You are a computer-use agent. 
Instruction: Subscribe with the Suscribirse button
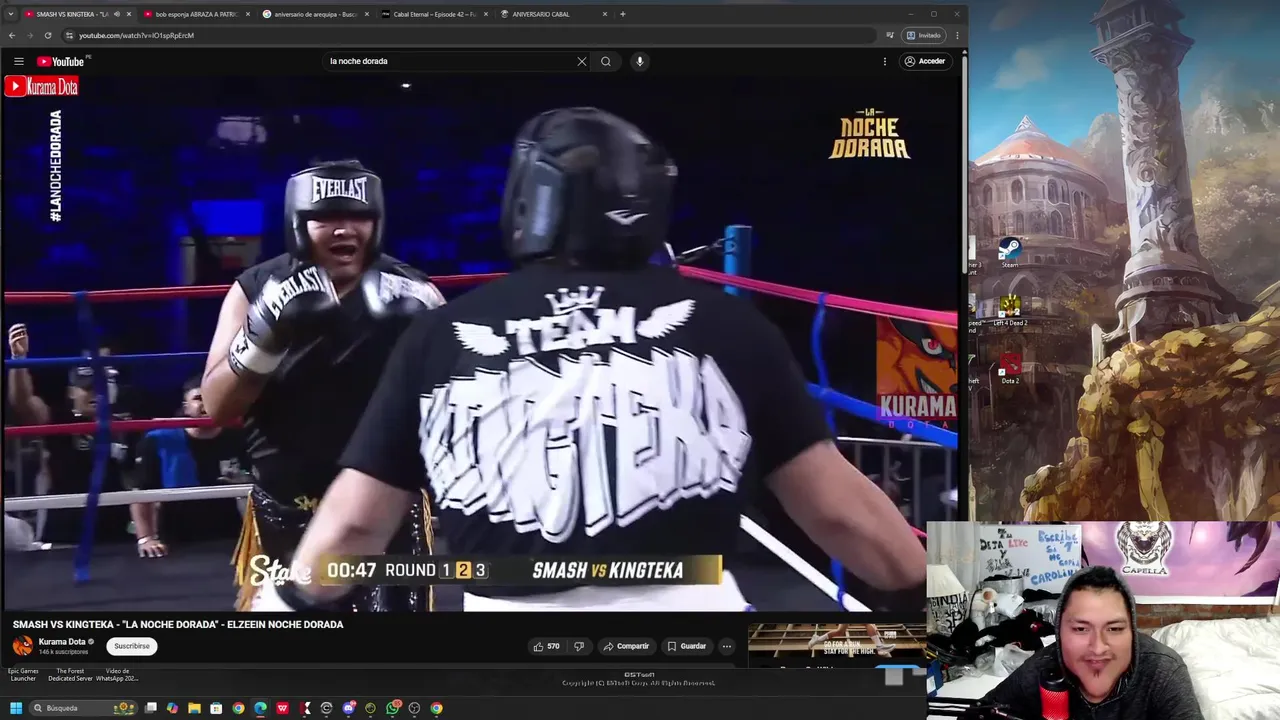132,646
